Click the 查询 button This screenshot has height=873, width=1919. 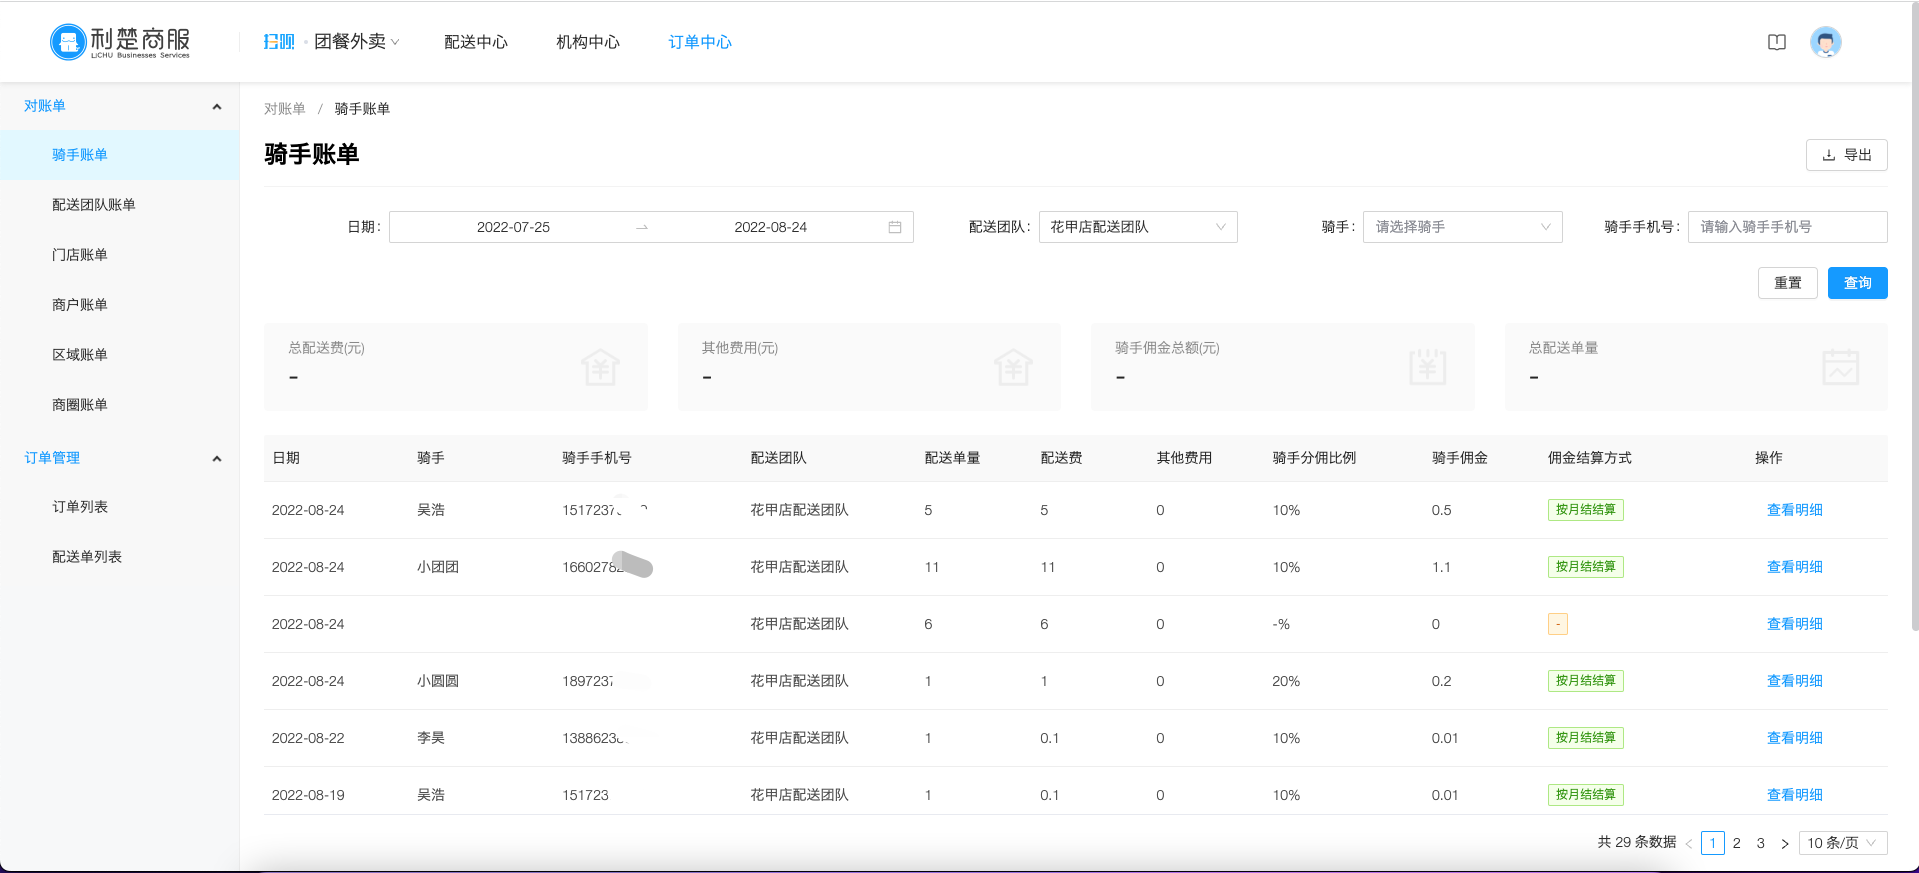tap(1857, 283)
